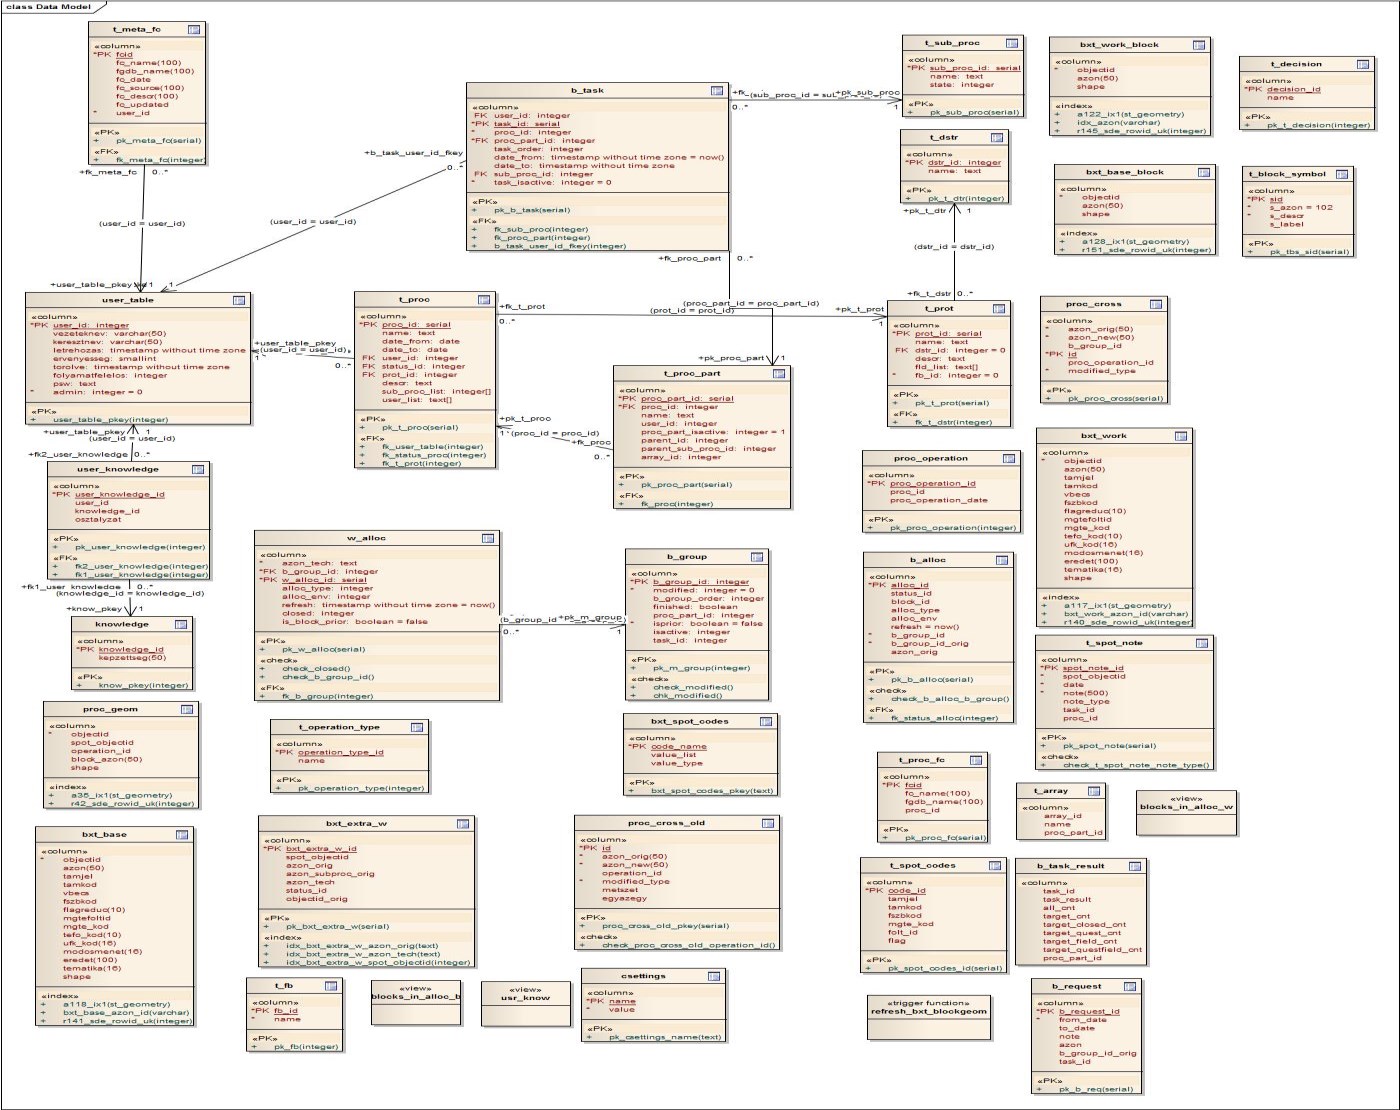Select 'pk_operation_type(integer)' in t_operation_type

361,788
